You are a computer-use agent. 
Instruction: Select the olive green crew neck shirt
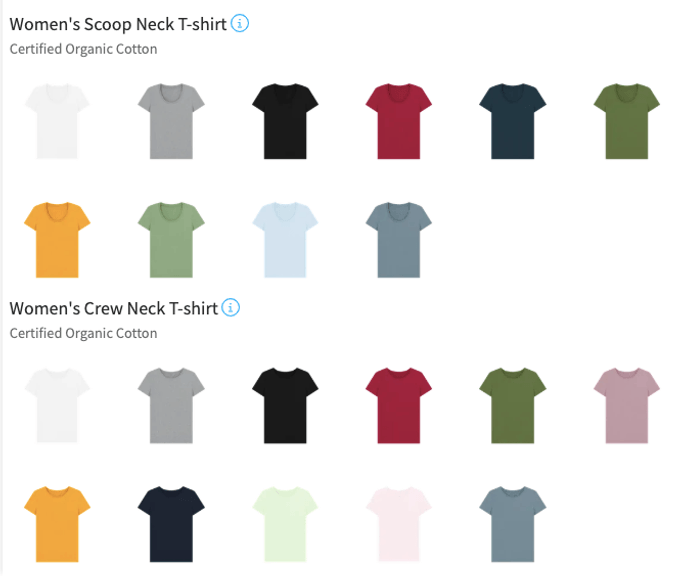pos(513,406)
